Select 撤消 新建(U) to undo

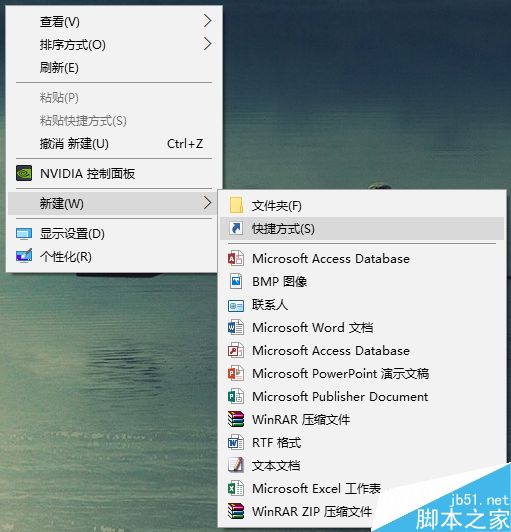[x=114, y=144]
